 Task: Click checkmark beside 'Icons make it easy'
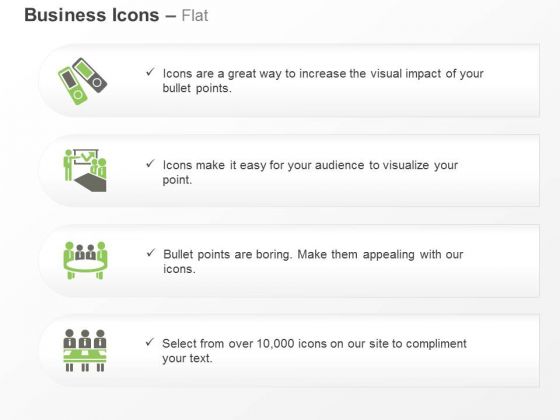pyautogui.click(x=150, y=163)
